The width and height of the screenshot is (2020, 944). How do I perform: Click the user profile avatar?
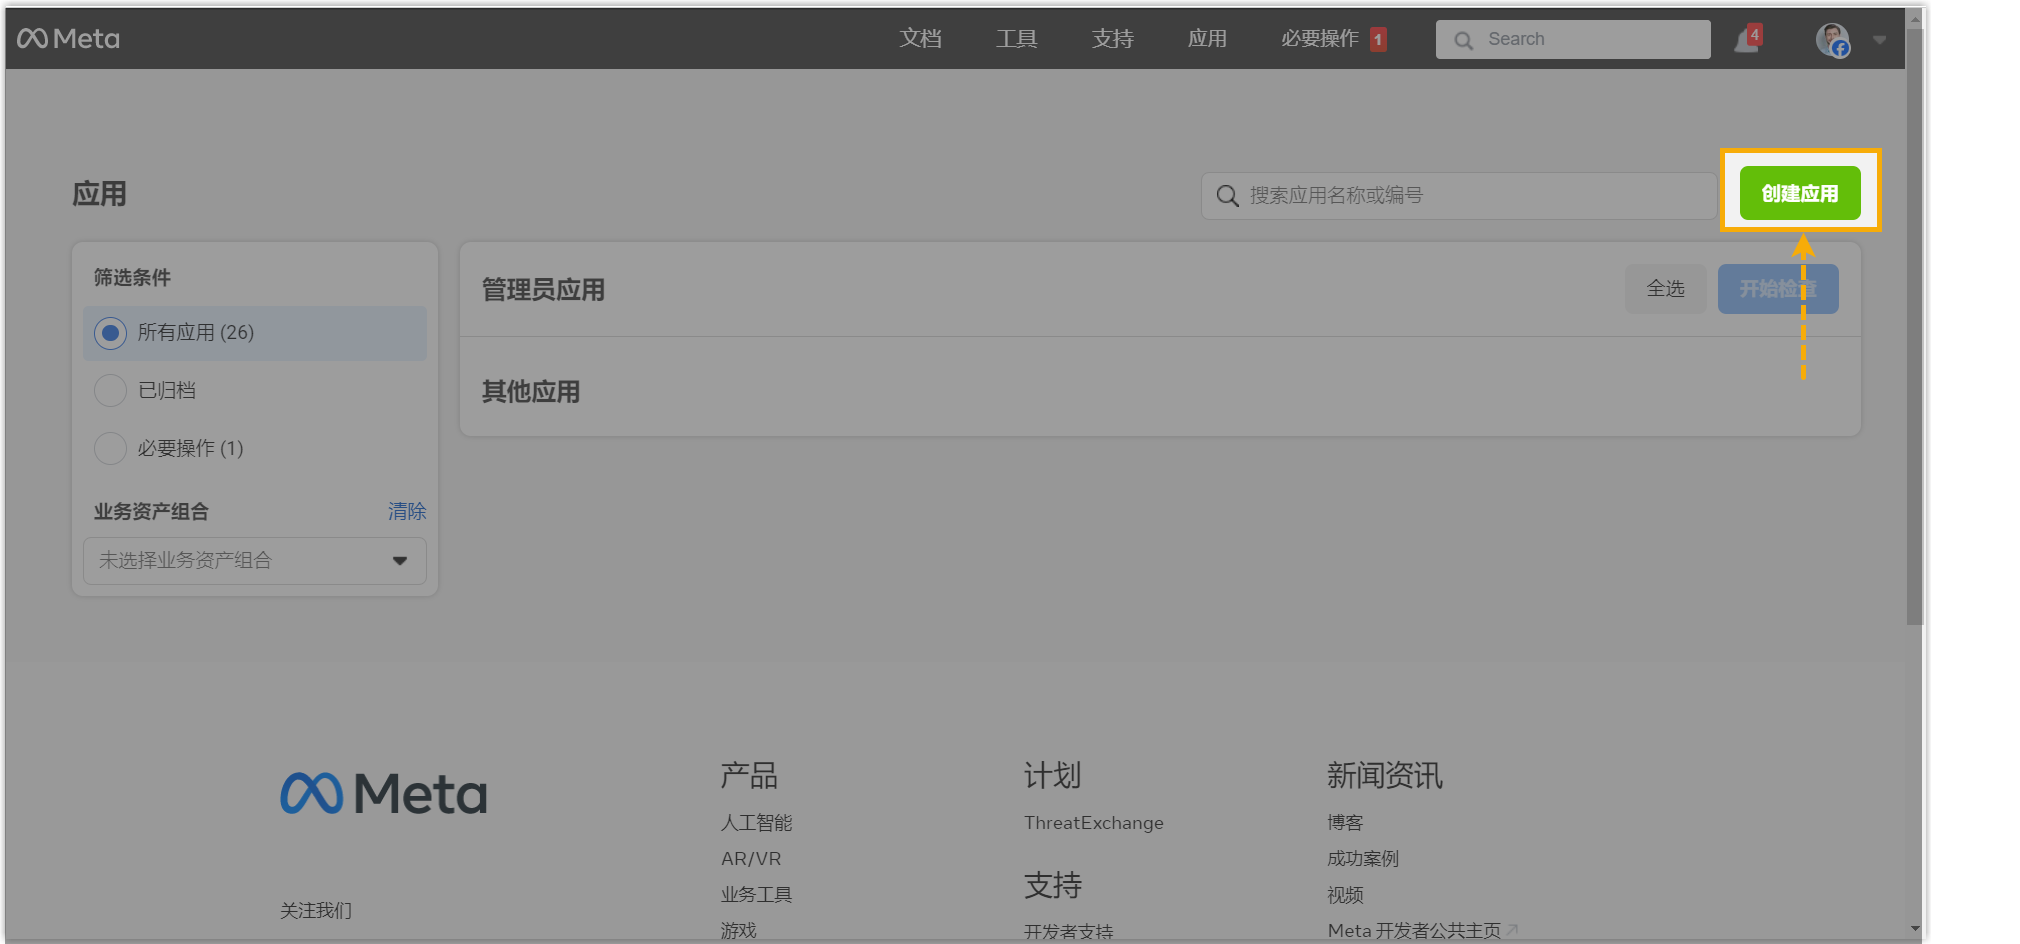click(x=1832, y=40)
